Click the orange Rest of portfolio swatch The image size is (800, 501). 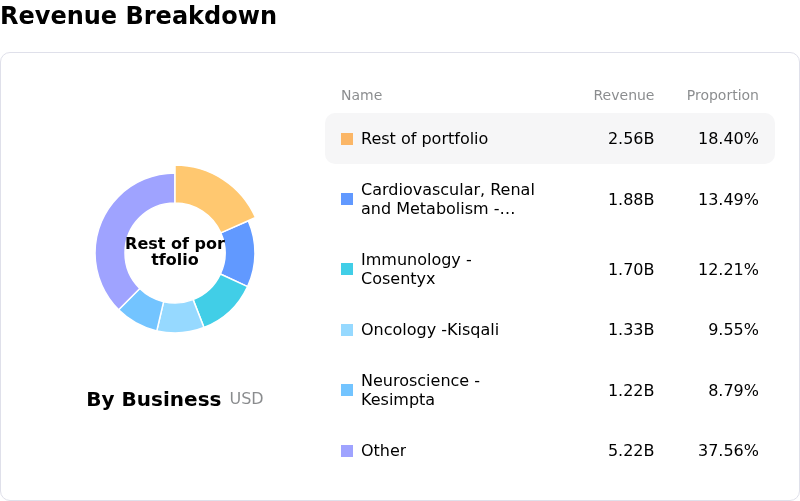click(347, 139)
